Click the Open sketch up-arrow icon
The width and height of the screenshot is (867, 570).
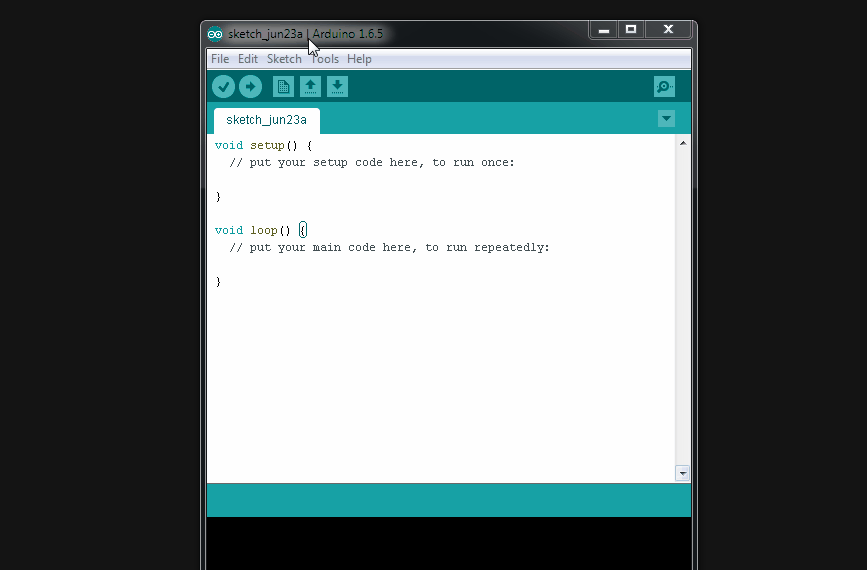pyautogui.click(x=311, y=87)
